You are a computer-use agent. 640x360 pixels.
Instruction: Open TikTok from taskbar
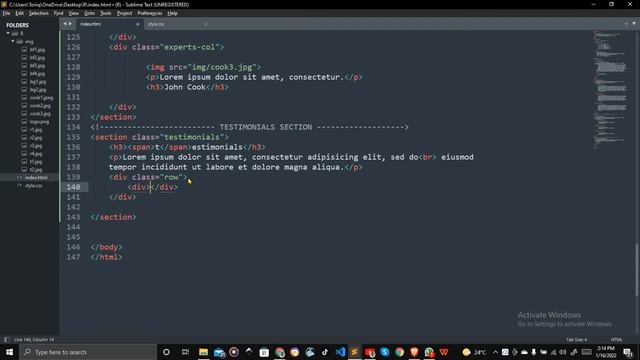(x=325, y=352)
